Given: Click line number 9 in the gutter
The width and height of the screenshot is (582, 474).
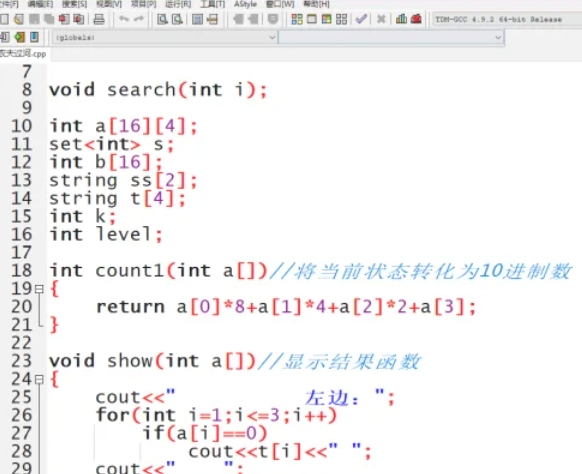Looking at the screenshot, I should tap(27, 108).
